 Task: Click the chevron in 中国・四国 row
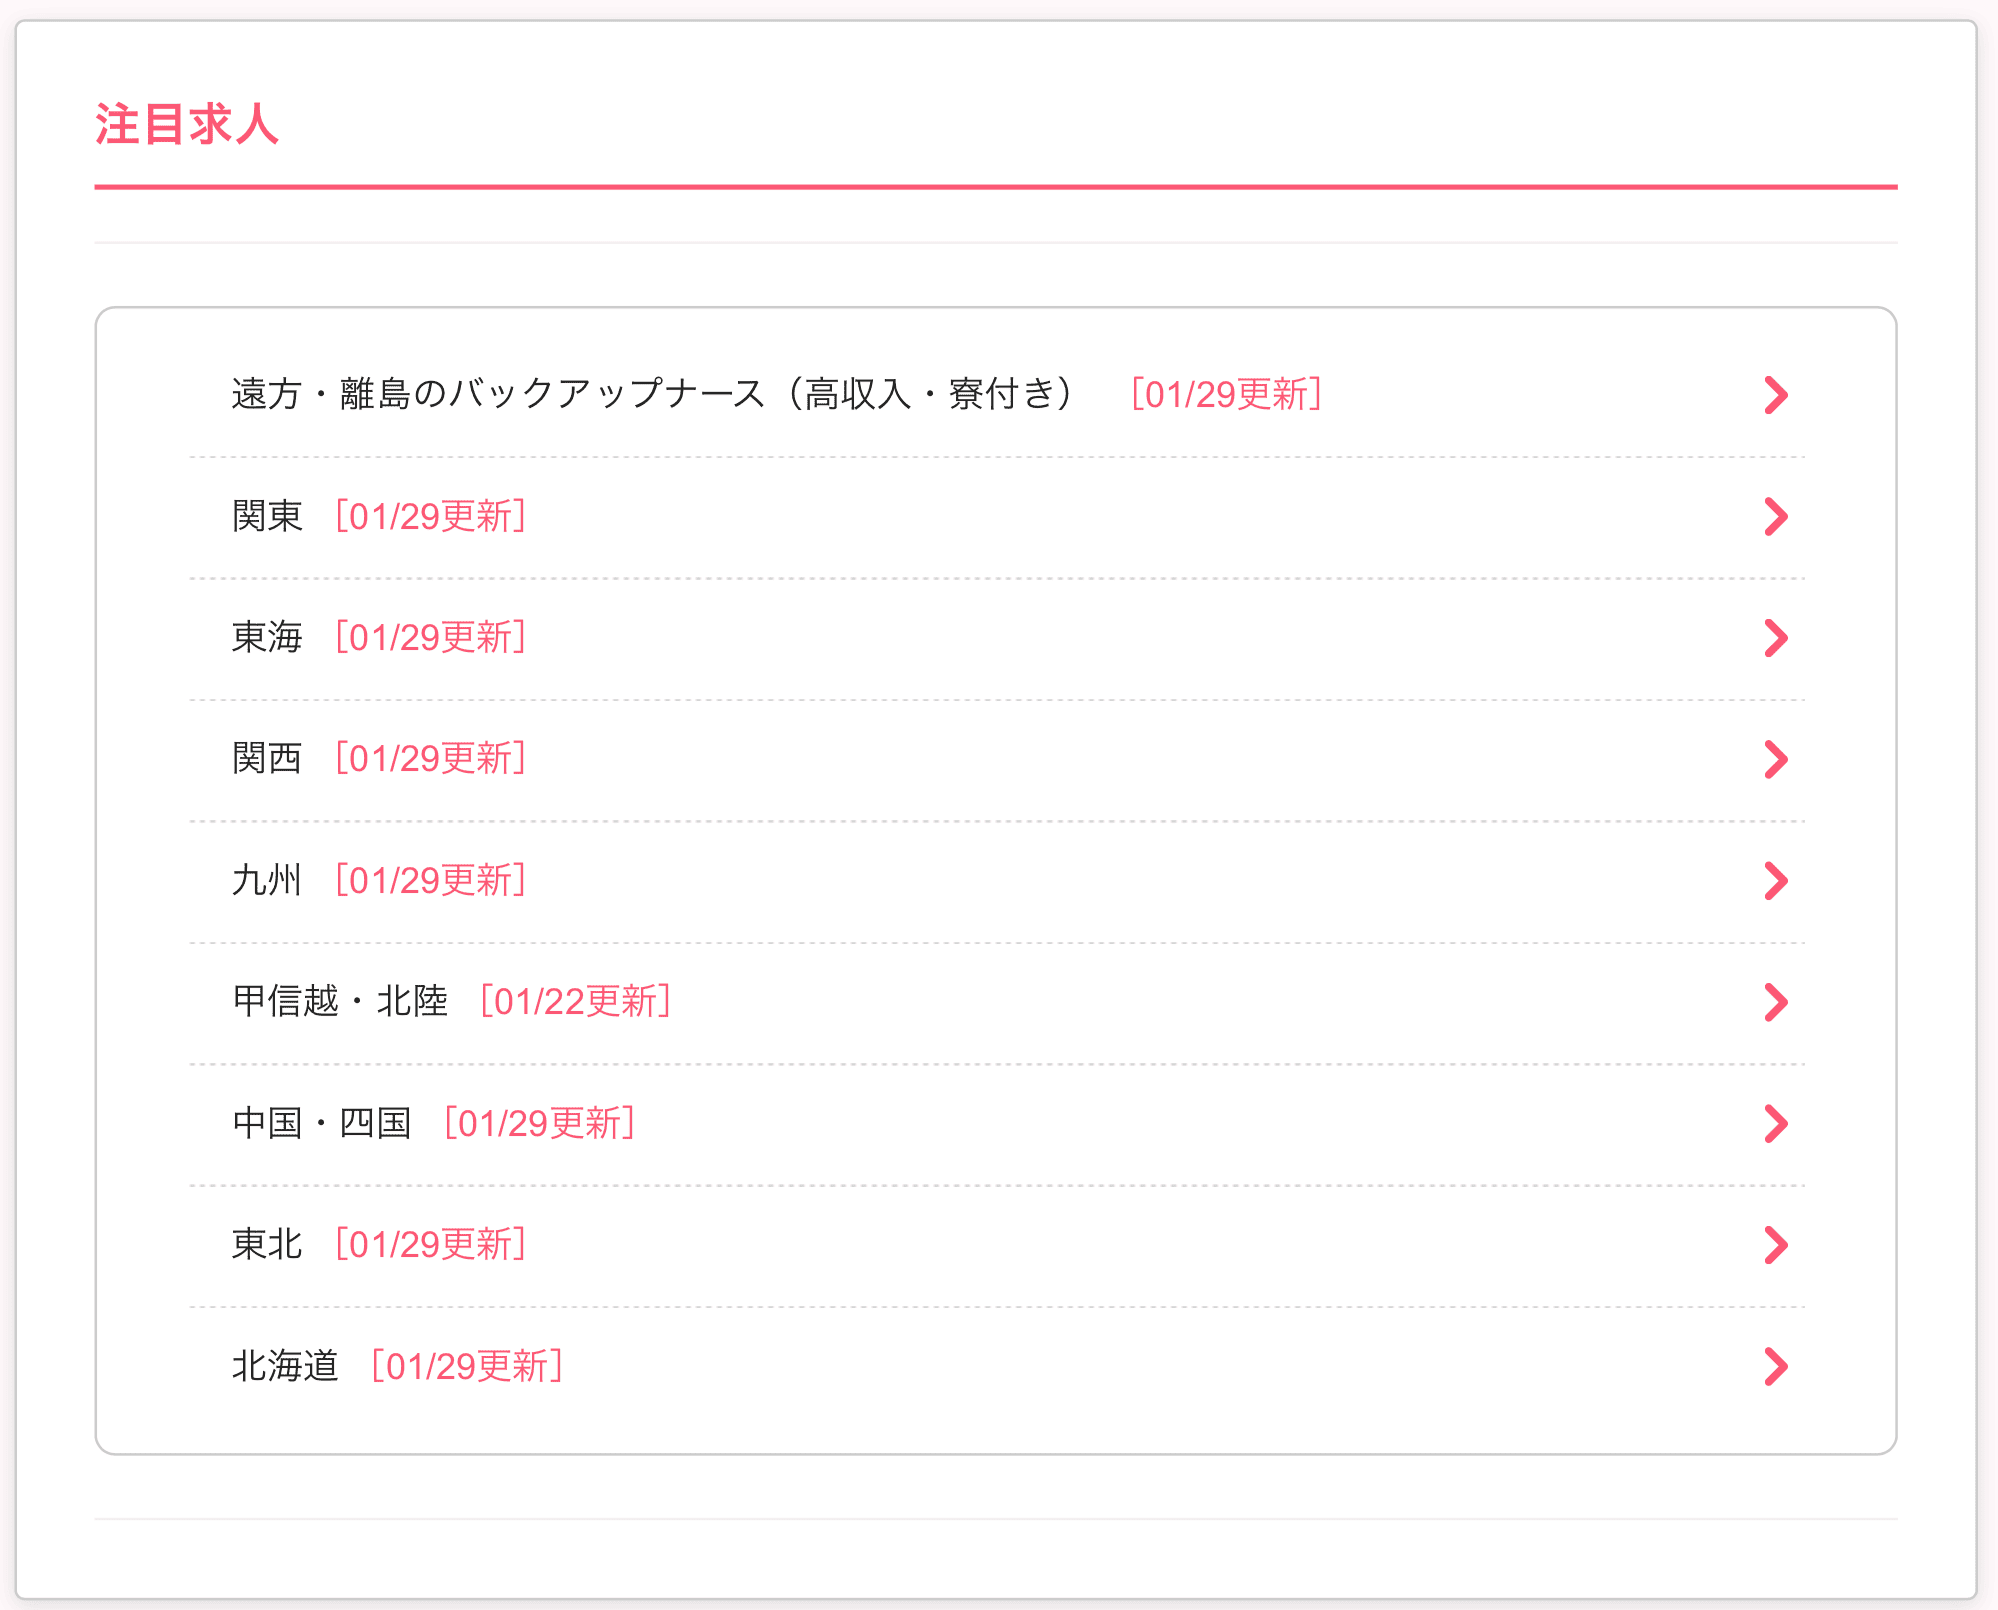point(1775,1124)
